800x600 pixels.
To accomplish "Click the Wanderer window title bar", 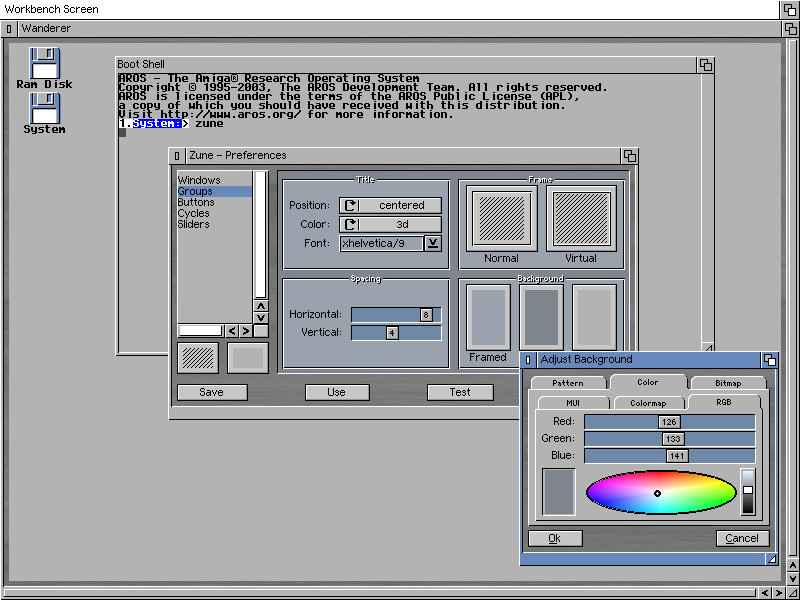I will click(399, 29).
